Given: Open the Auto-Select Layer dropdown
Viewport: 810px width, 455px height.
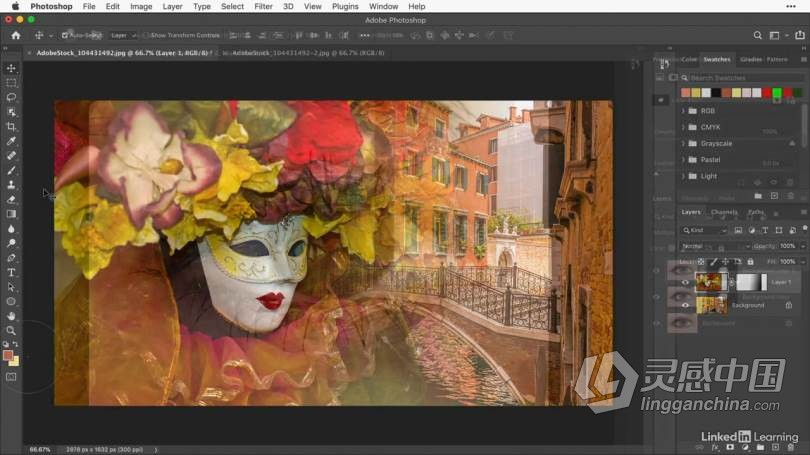Looking at the screenshot, I should [x=123, y=35].
